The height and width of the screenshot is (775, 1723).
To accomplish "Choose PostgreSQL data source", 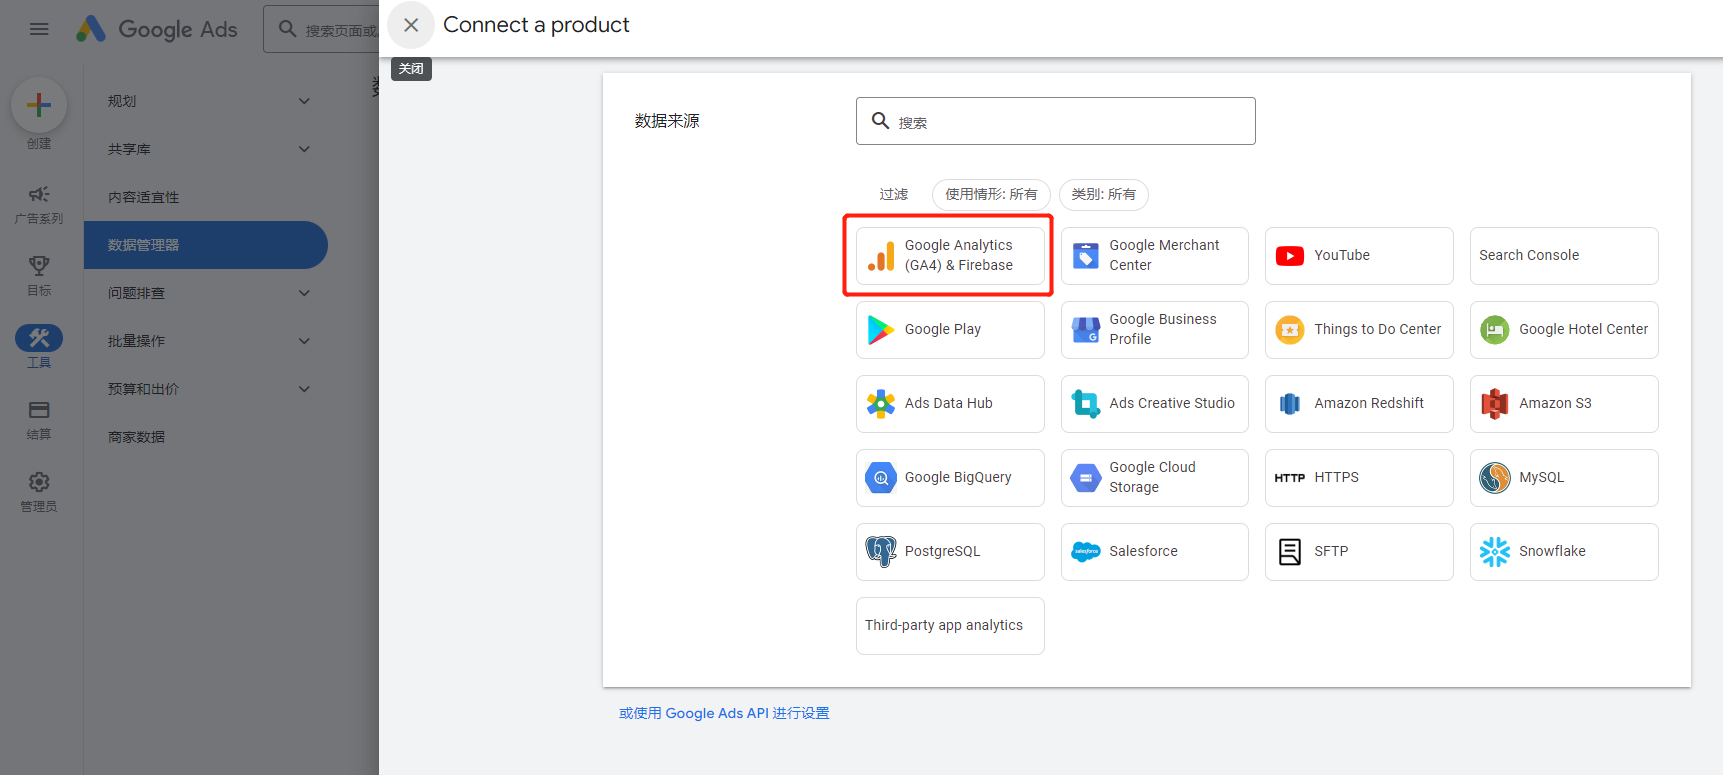I will [x=950, y=552].
